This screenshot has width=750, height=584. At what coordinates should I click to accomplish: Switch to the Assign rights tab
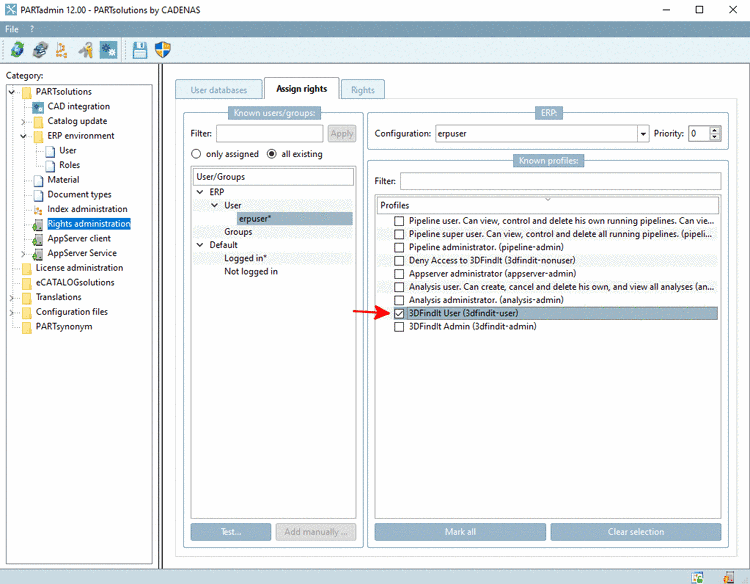point(301,88)
